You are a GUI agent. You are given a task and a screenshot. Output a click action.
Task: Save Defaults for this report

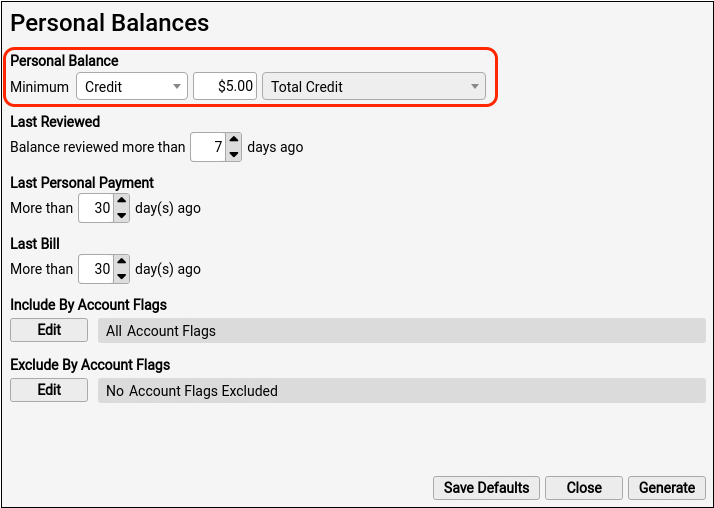point(486,488)
